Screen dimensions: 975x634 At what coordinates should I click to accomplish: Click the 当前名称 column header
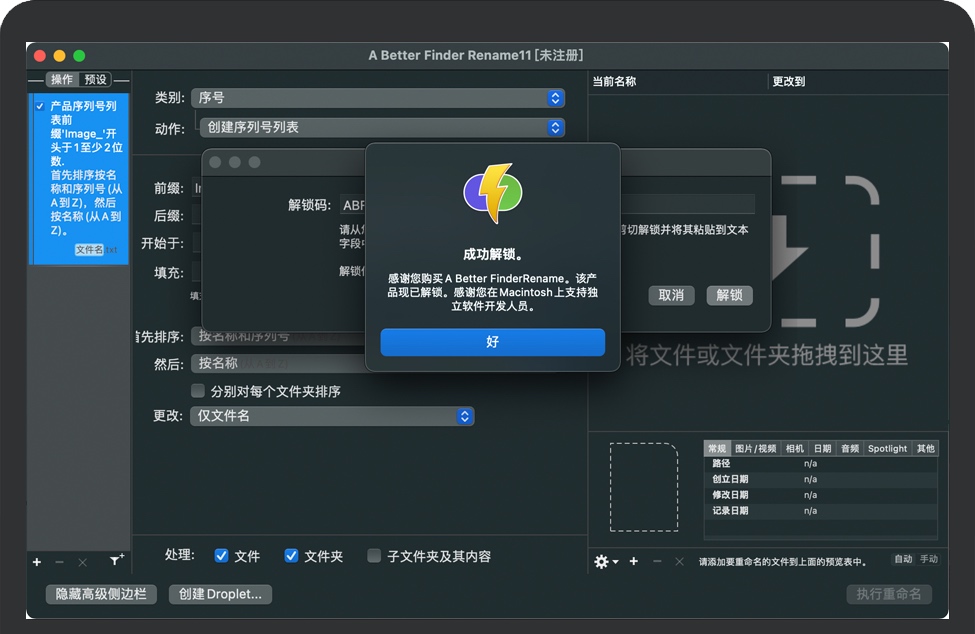(614, 81)
